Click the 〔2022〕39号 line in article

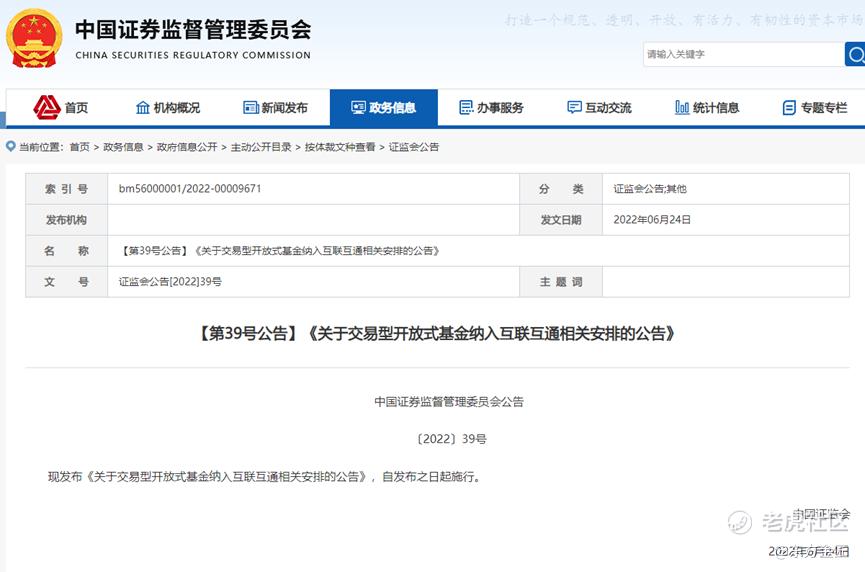(x=451, y=439)
